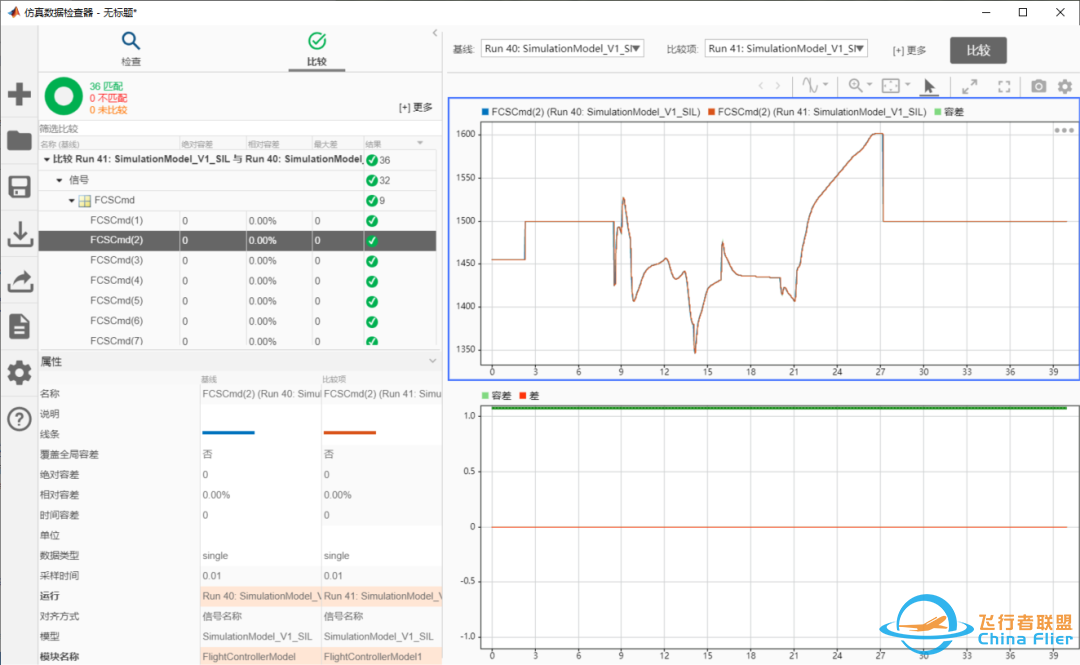Collapse left panel using the top chevron
The width and height of the screenshot is (1080, 665).
coord(435,32)
